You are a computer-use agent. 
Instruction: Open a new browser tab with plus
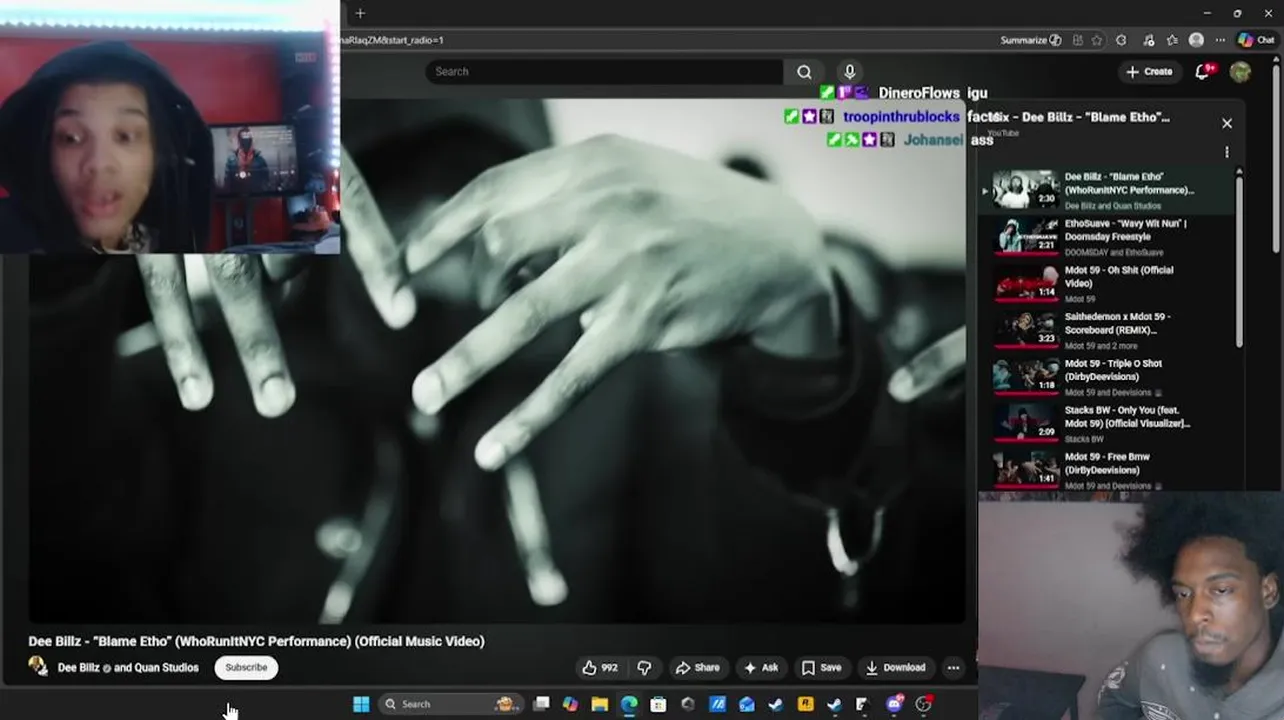click(x=360, y=13)
